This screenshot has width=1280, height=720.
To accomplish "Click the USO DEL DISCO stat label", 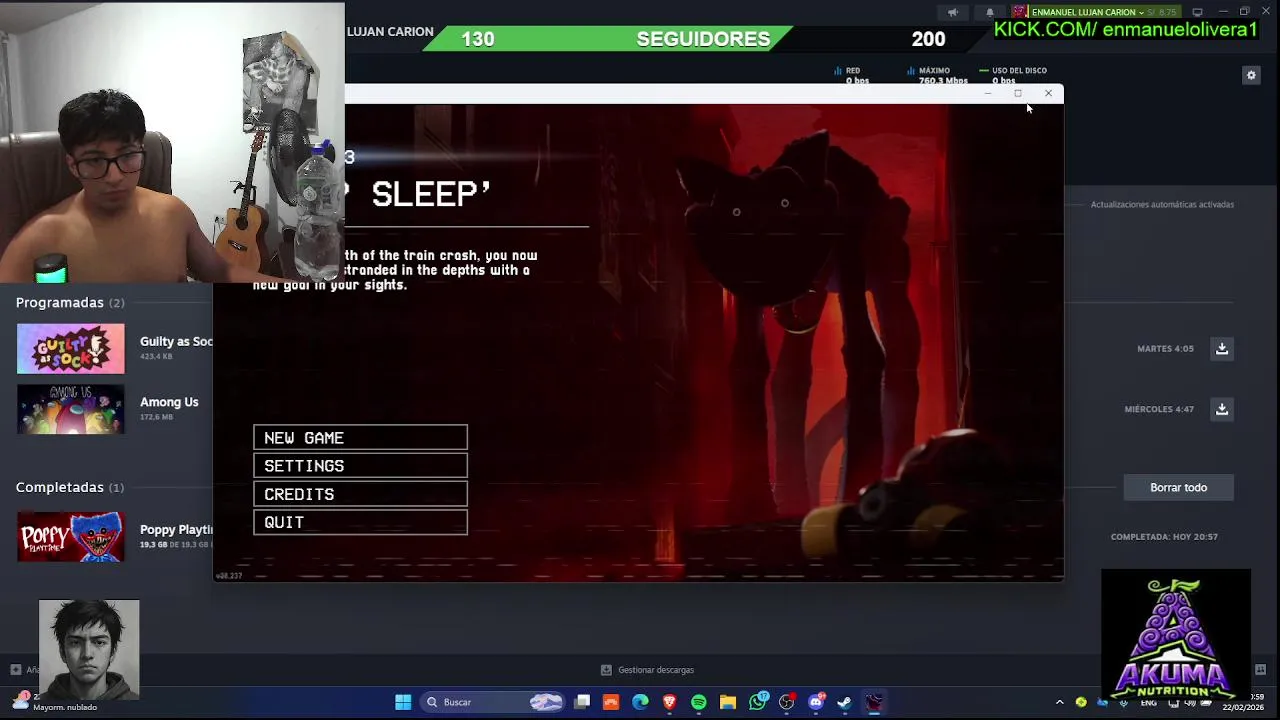I will [x=1019, y=71].
